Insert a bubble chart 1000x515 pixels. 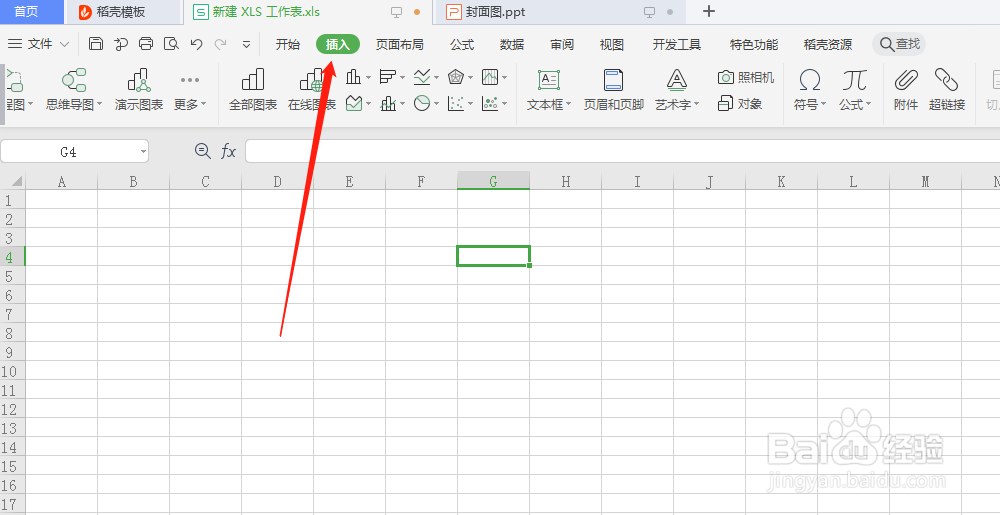pos(490,103)
